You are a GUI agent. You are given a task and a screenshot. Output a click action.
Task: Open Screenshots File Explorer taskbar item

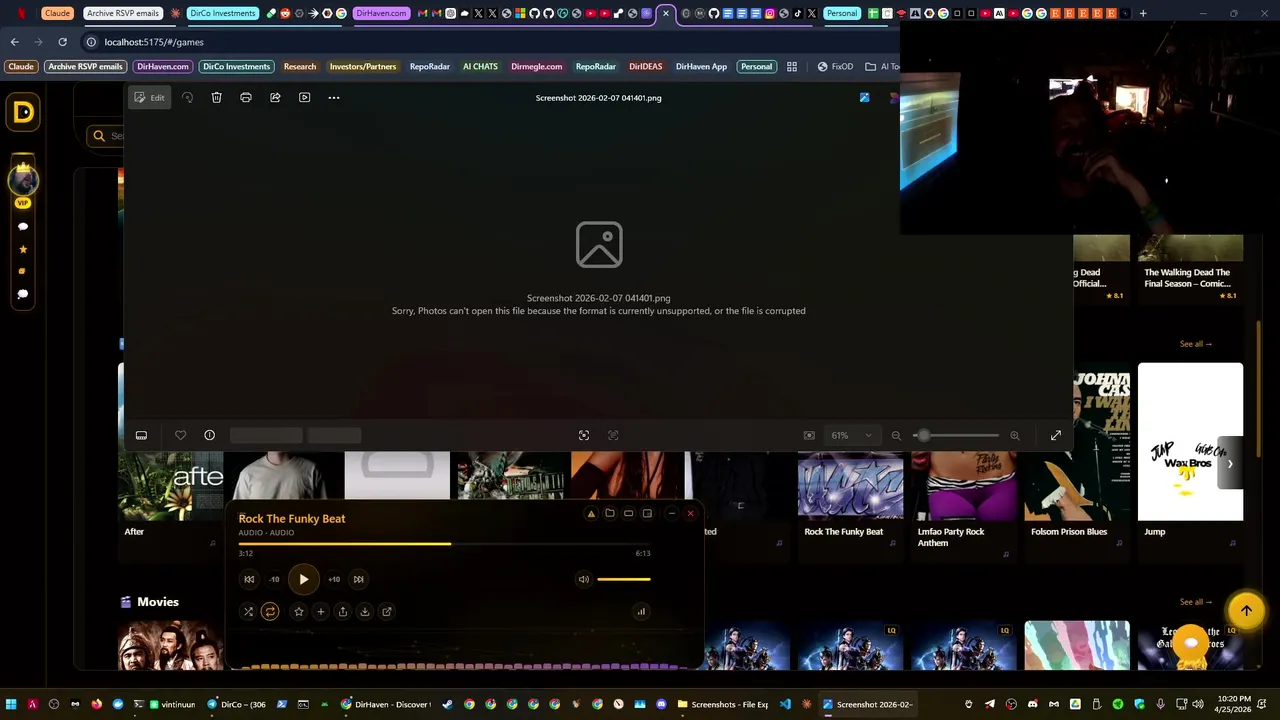[x=722, y=704]
